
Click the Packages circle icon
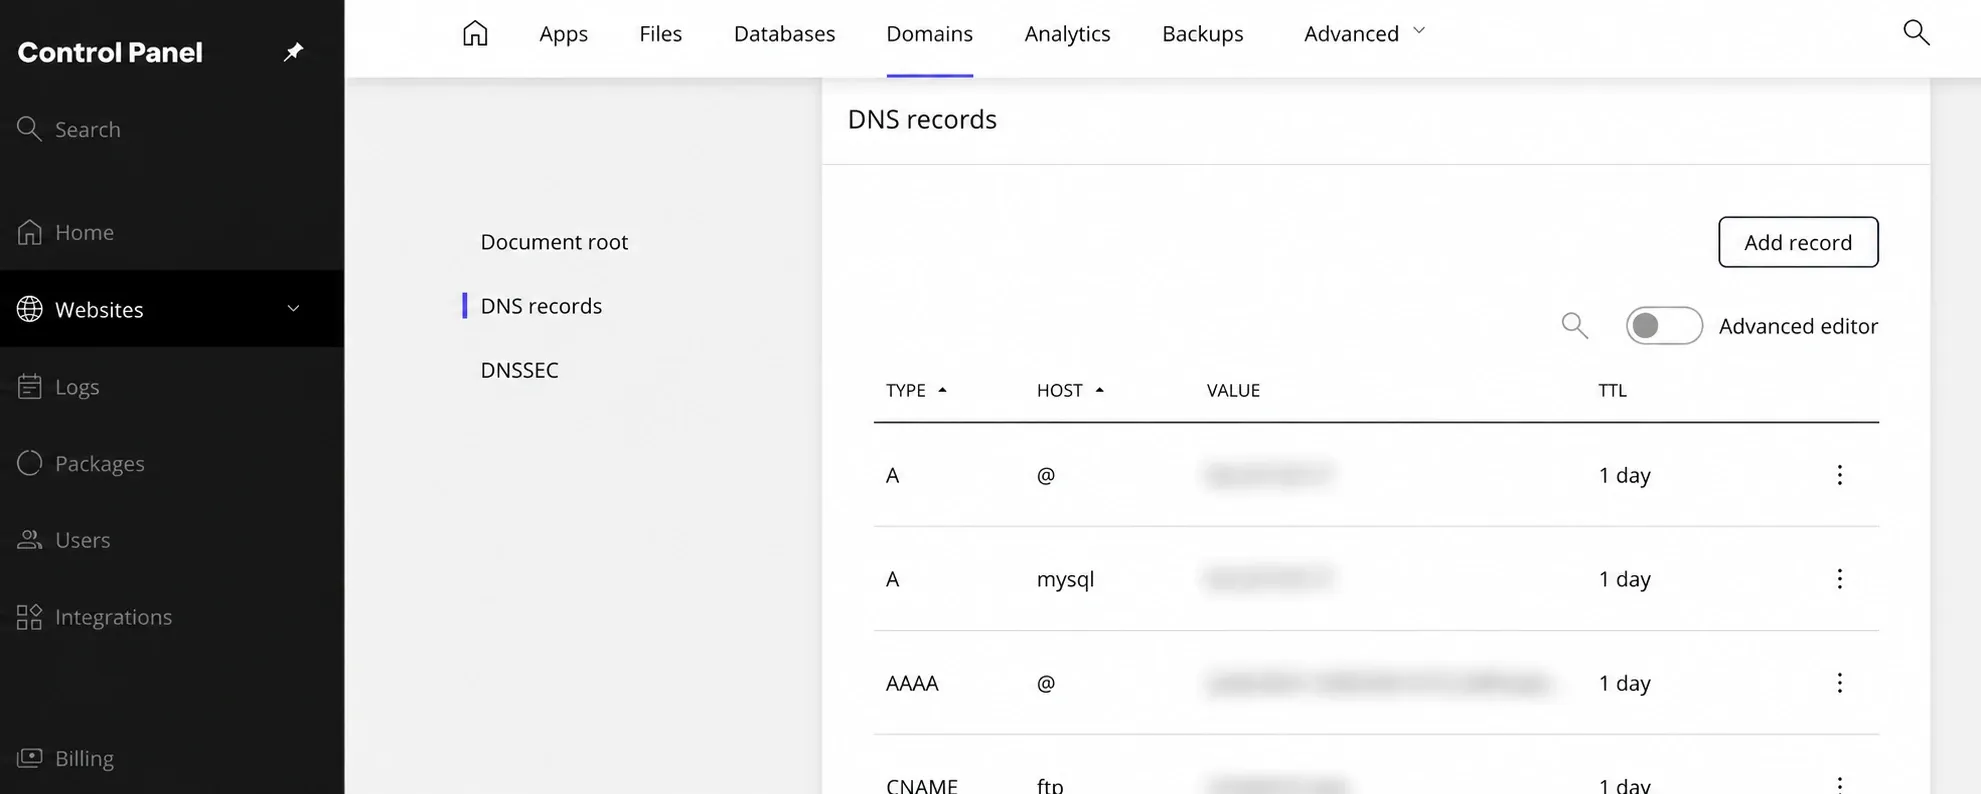click(30, 463)
